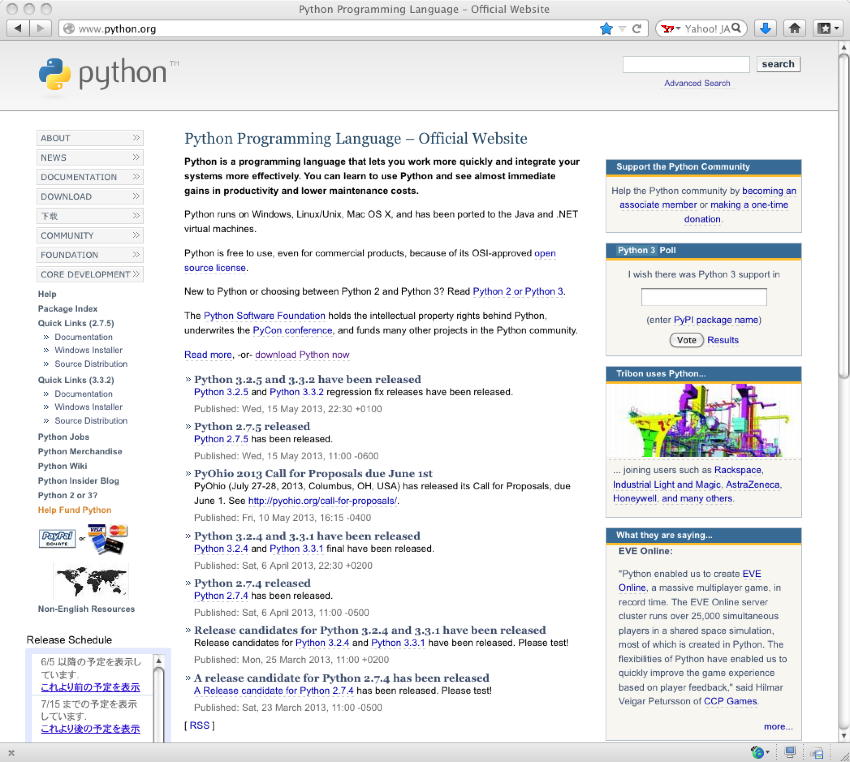Open the COMMUNITY menu section
Image resolution: width=850 pixels, height=762 pixels.
(90, 236)
